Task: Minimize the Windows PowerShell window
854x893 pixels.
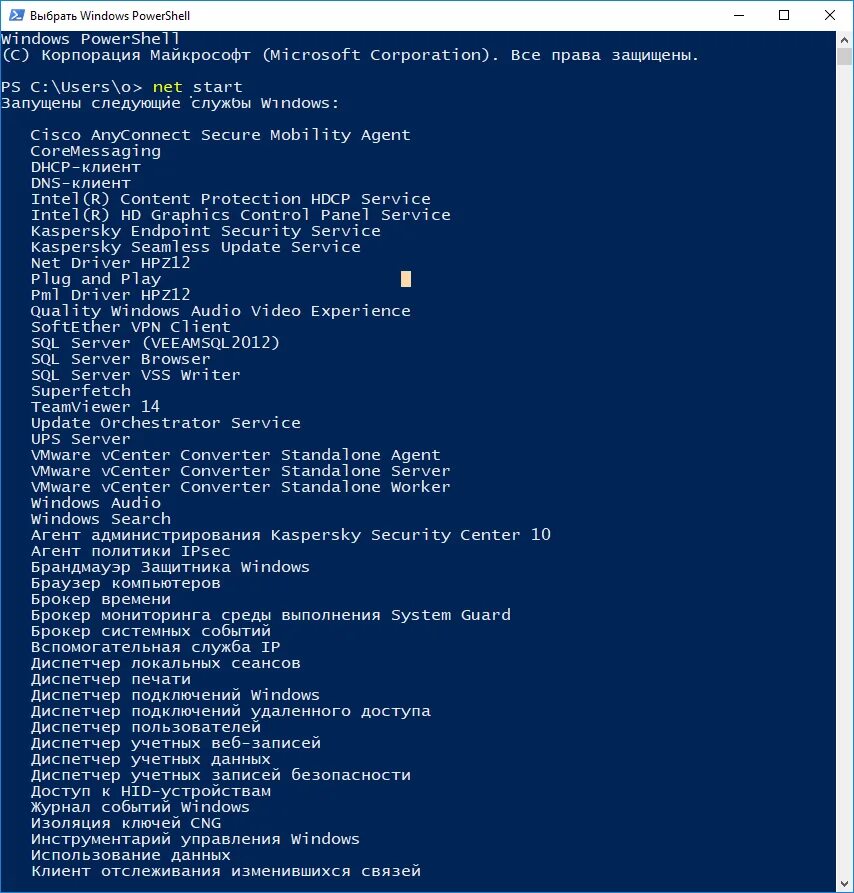Action: pyautogui.click(x=739, y=15)
